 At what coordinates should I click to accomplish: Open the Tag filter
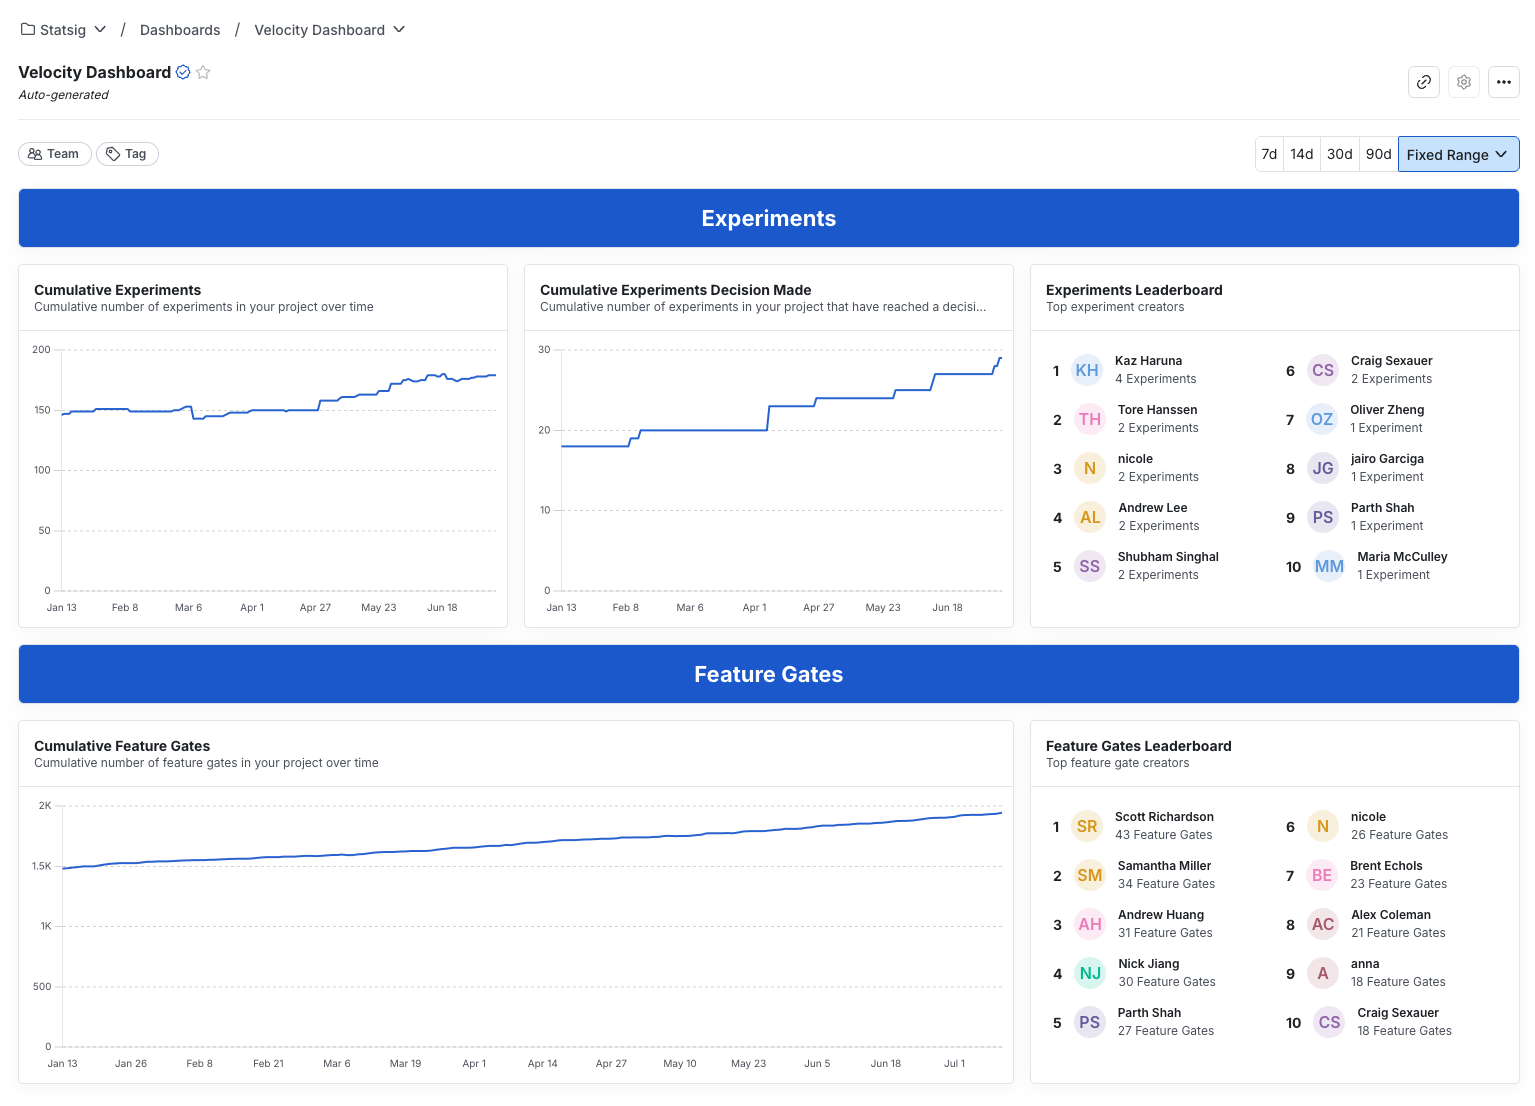127,153
